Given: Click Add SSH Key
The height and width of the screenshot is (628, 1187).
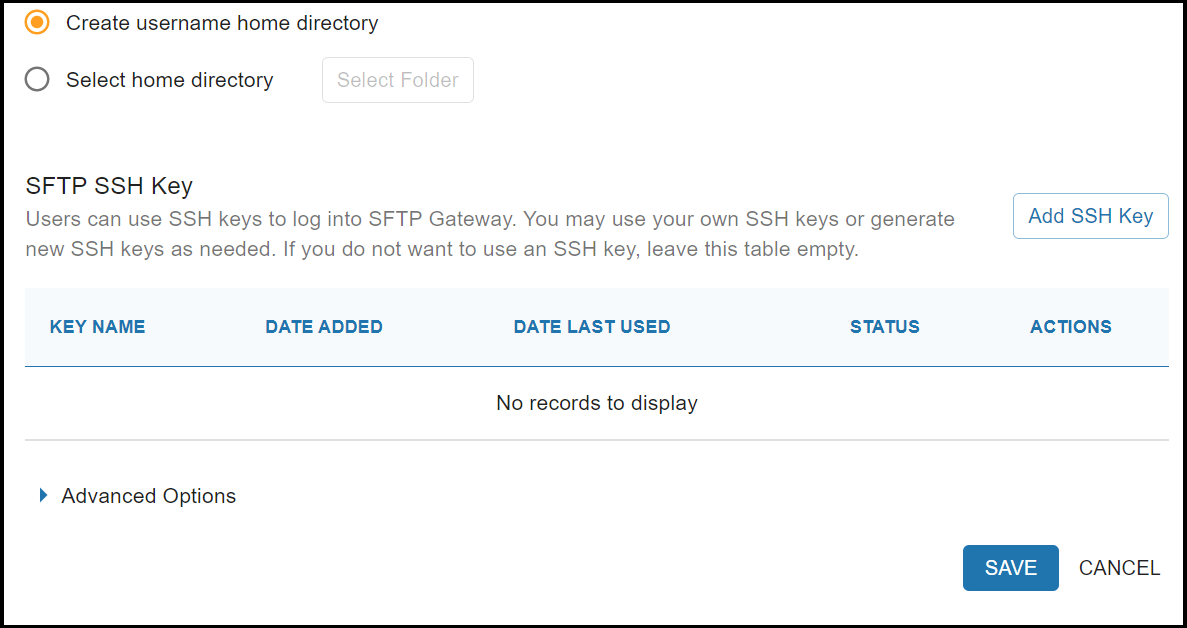Looking at the screenshot, I should tap(1090, 215).
